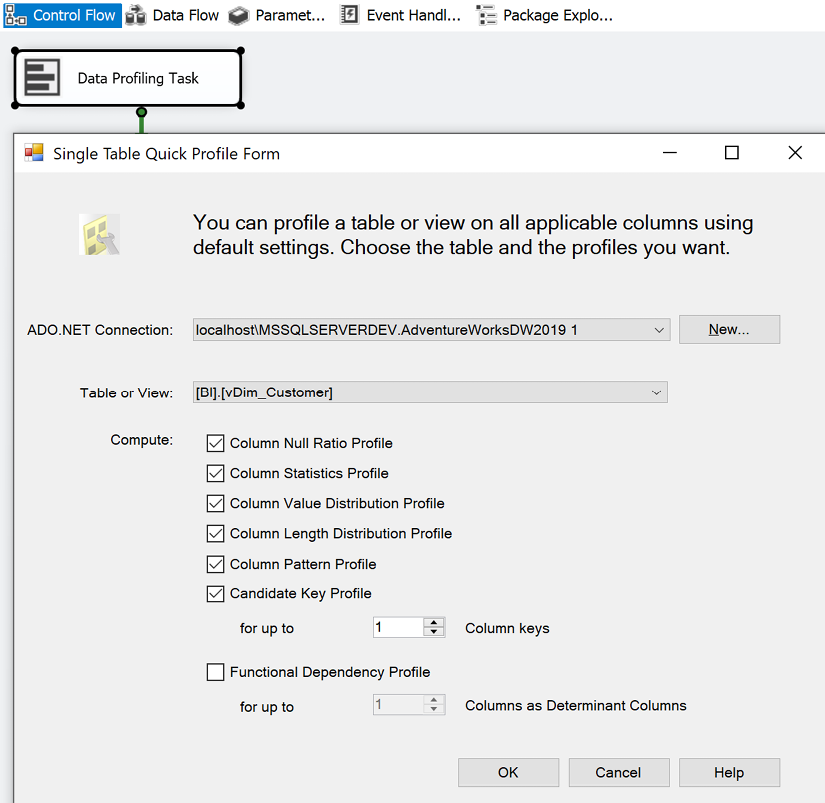Click the 'Functional Dependency Profile' label
This screenshot has width=825, height=803.
[x=330, y=672]
